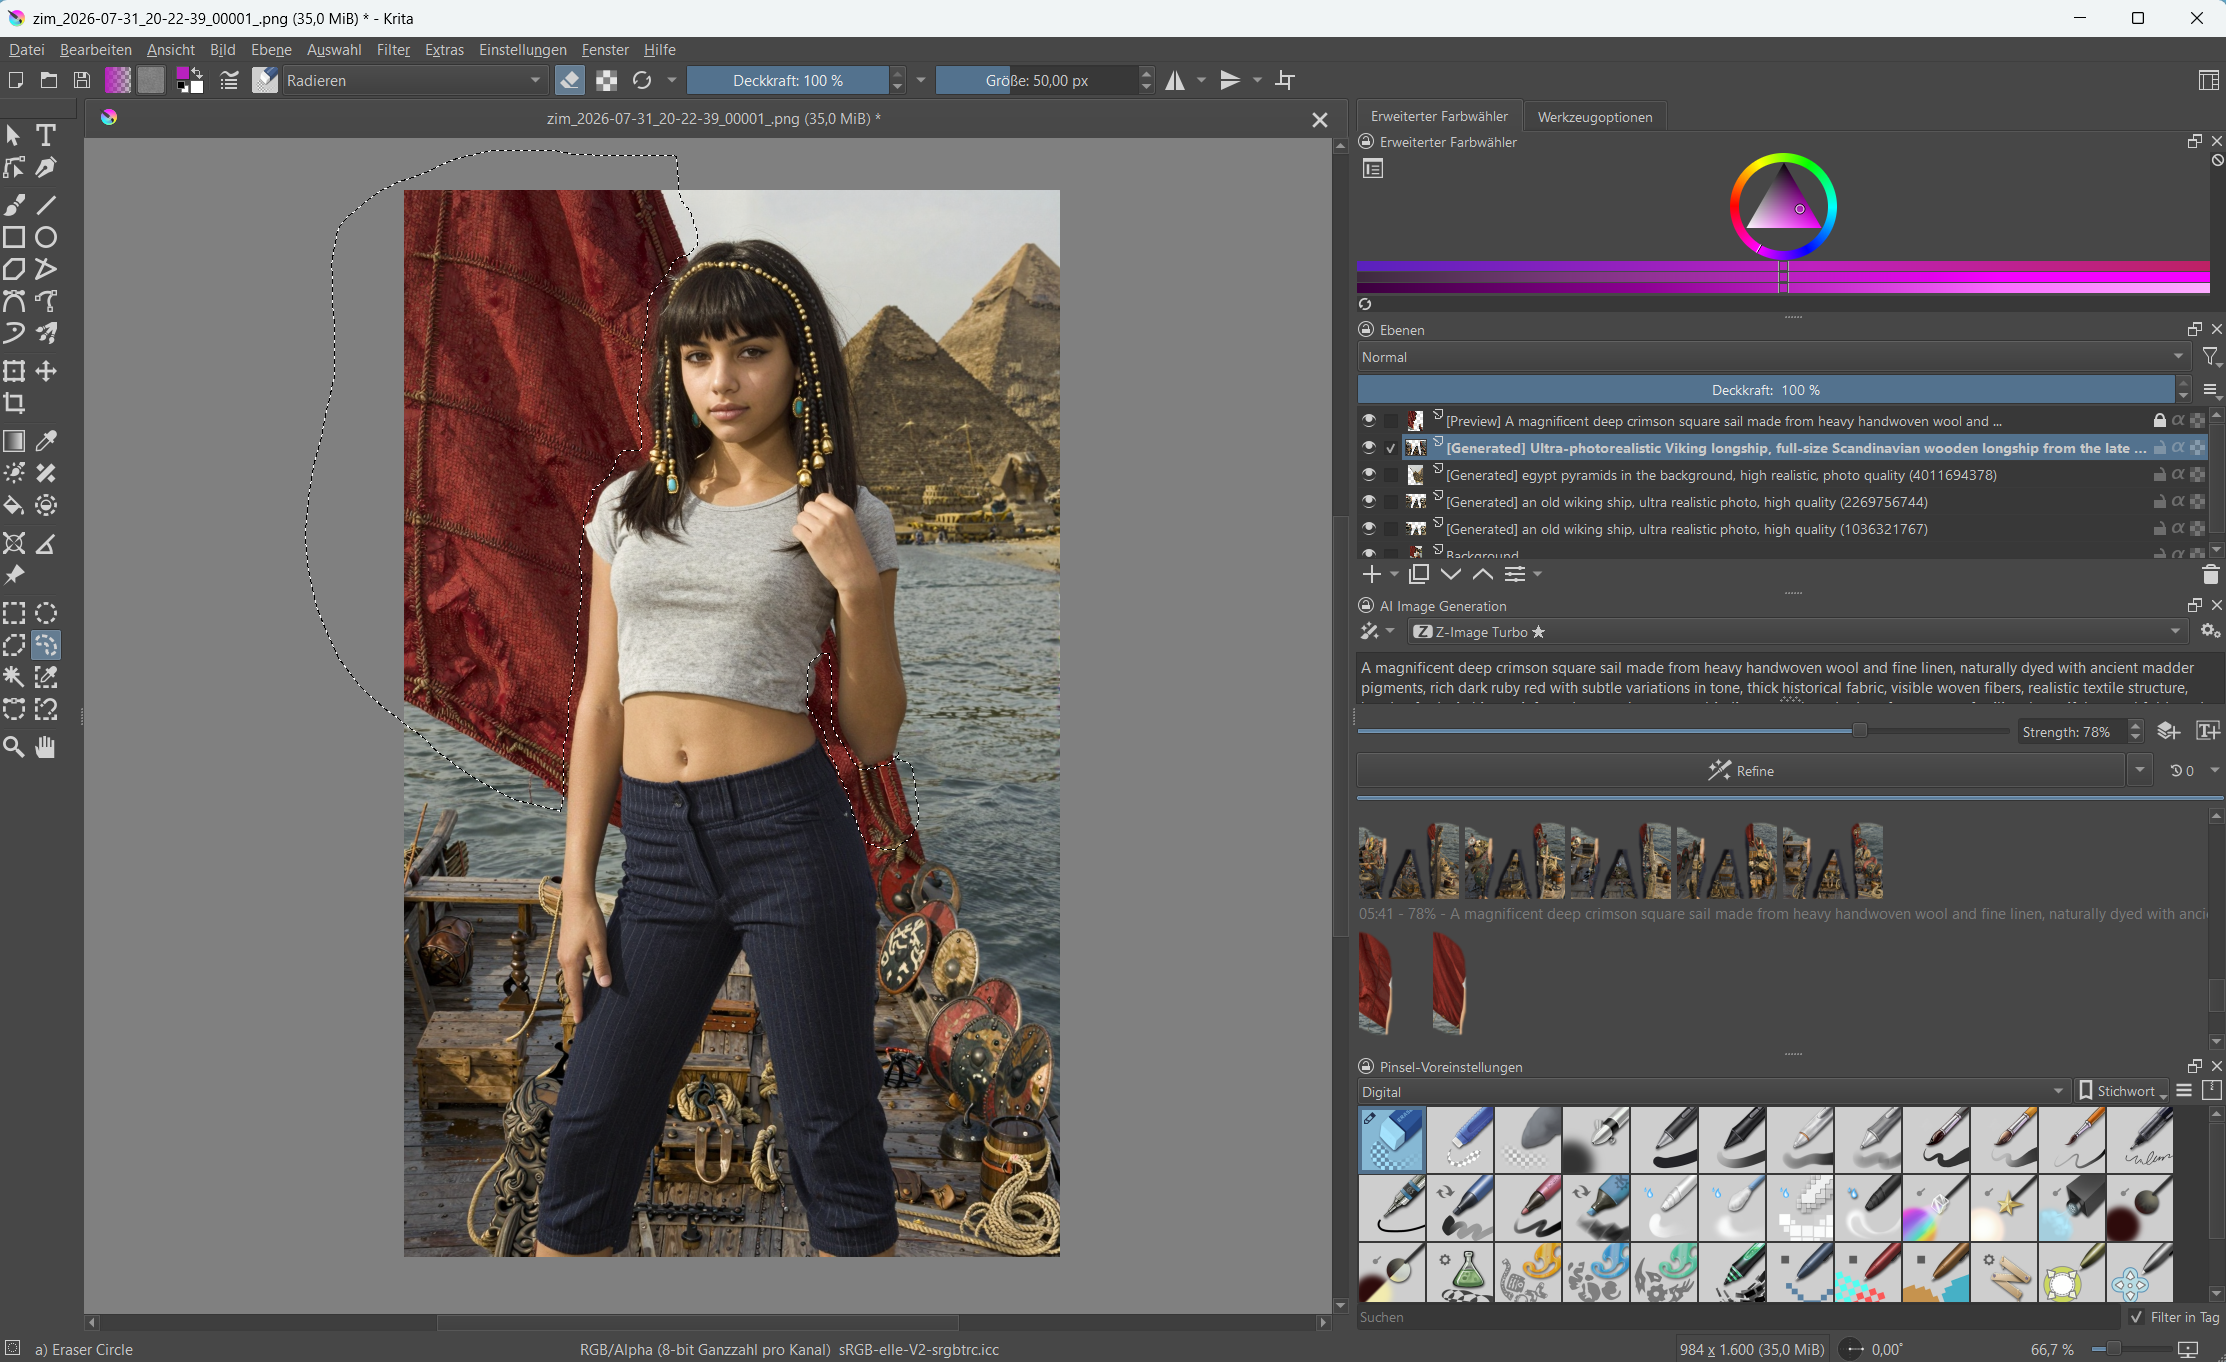The width and height of the screenshot is (2226, 1362).
Task: Move the selected layer down
Action: (1451, 574)
